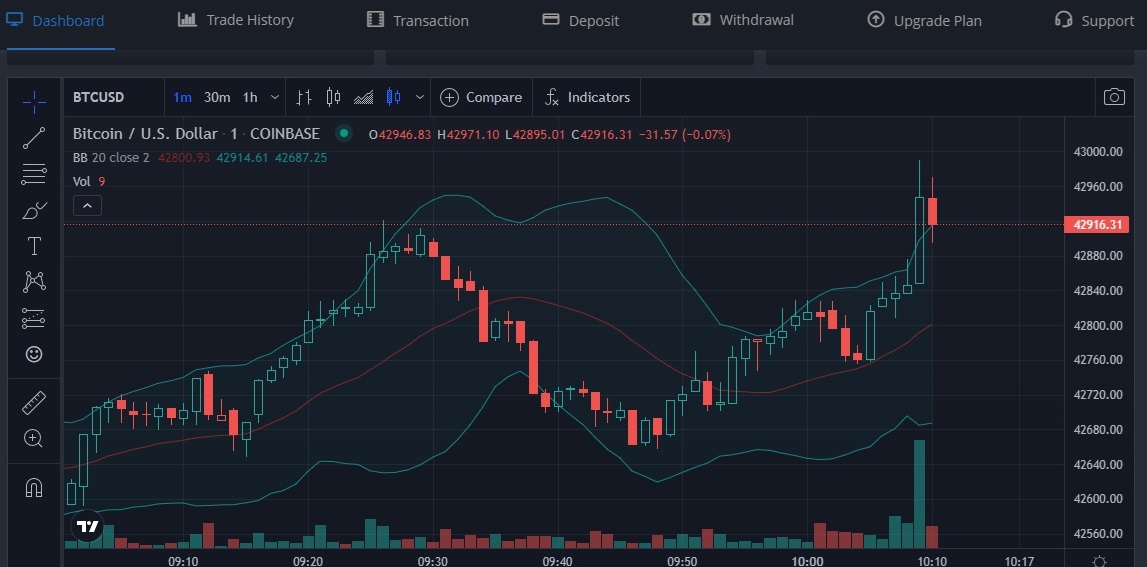Click the Compare symbol button
The width and height of the screenshot is (1147, 567).
(481, 97)
